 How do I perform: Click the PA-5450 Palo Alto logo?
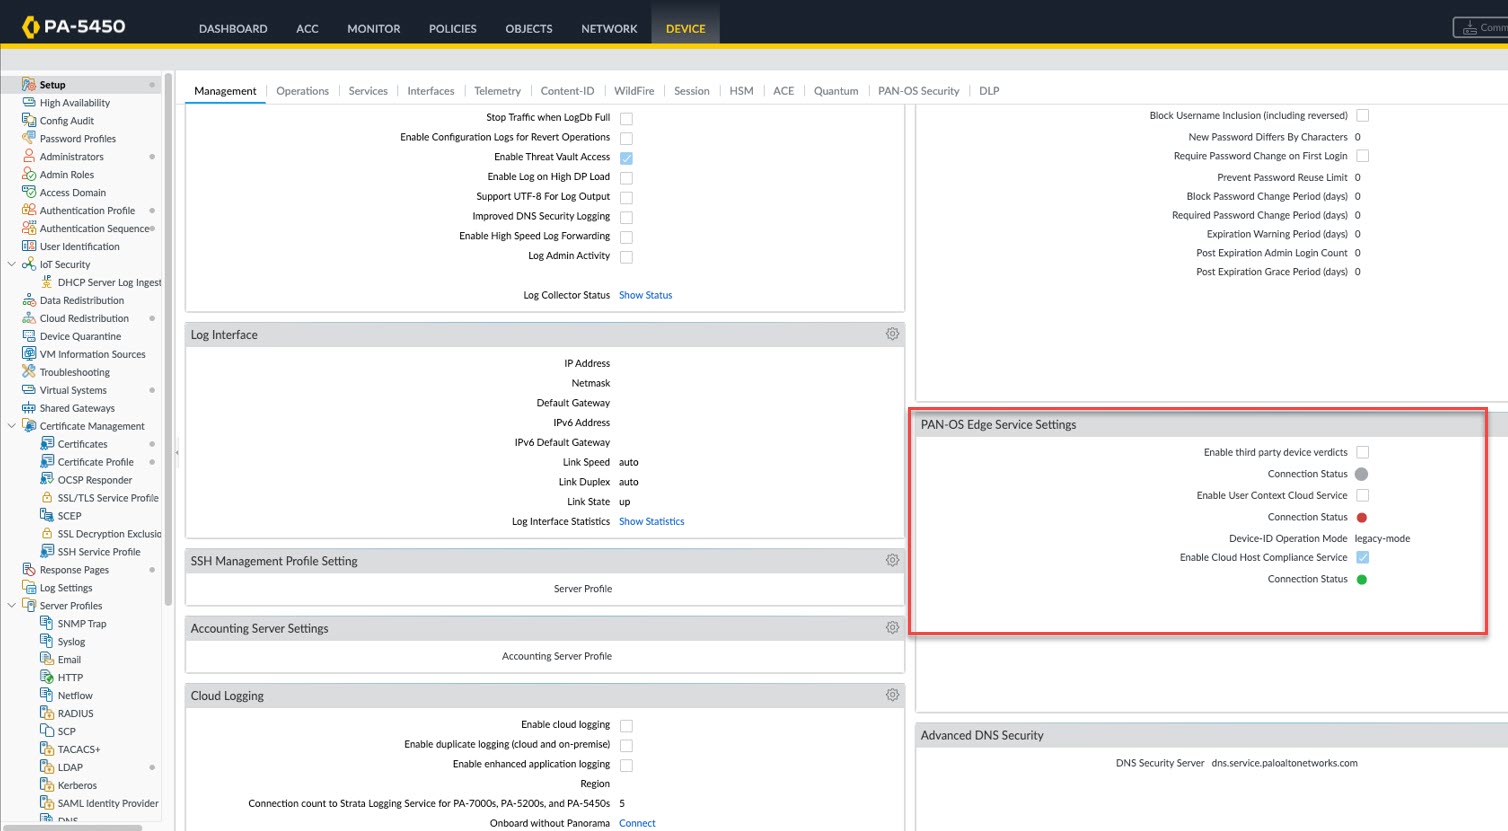(x=31, y=27)
